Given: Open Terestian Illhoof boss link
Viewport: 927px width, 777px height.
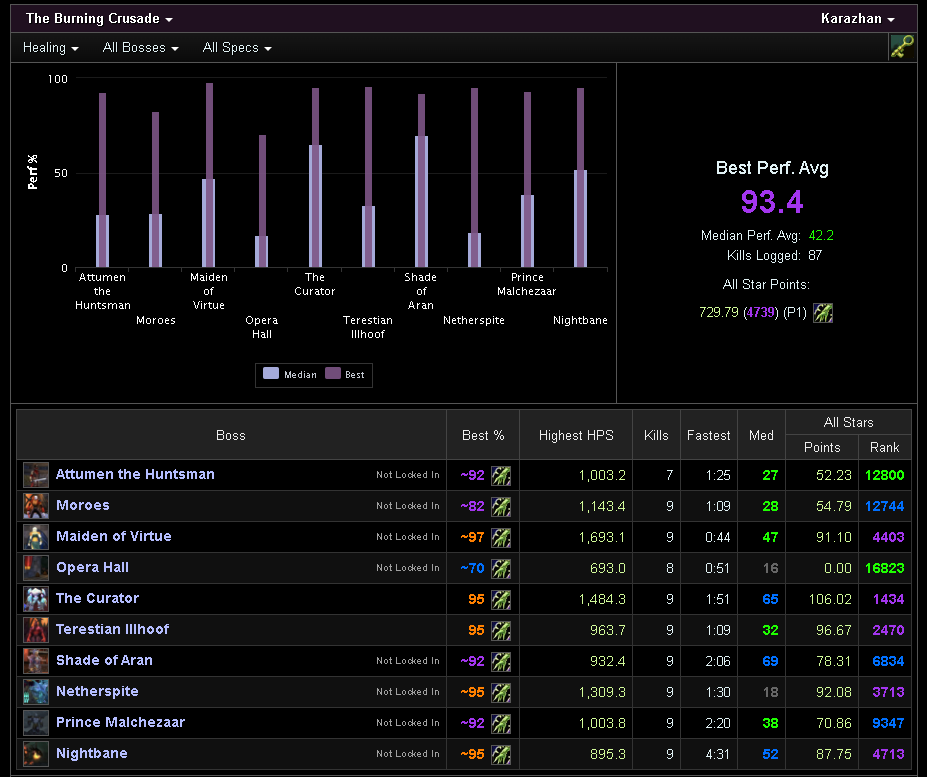Looking at the screenshot, I should [x=112, y=629].
